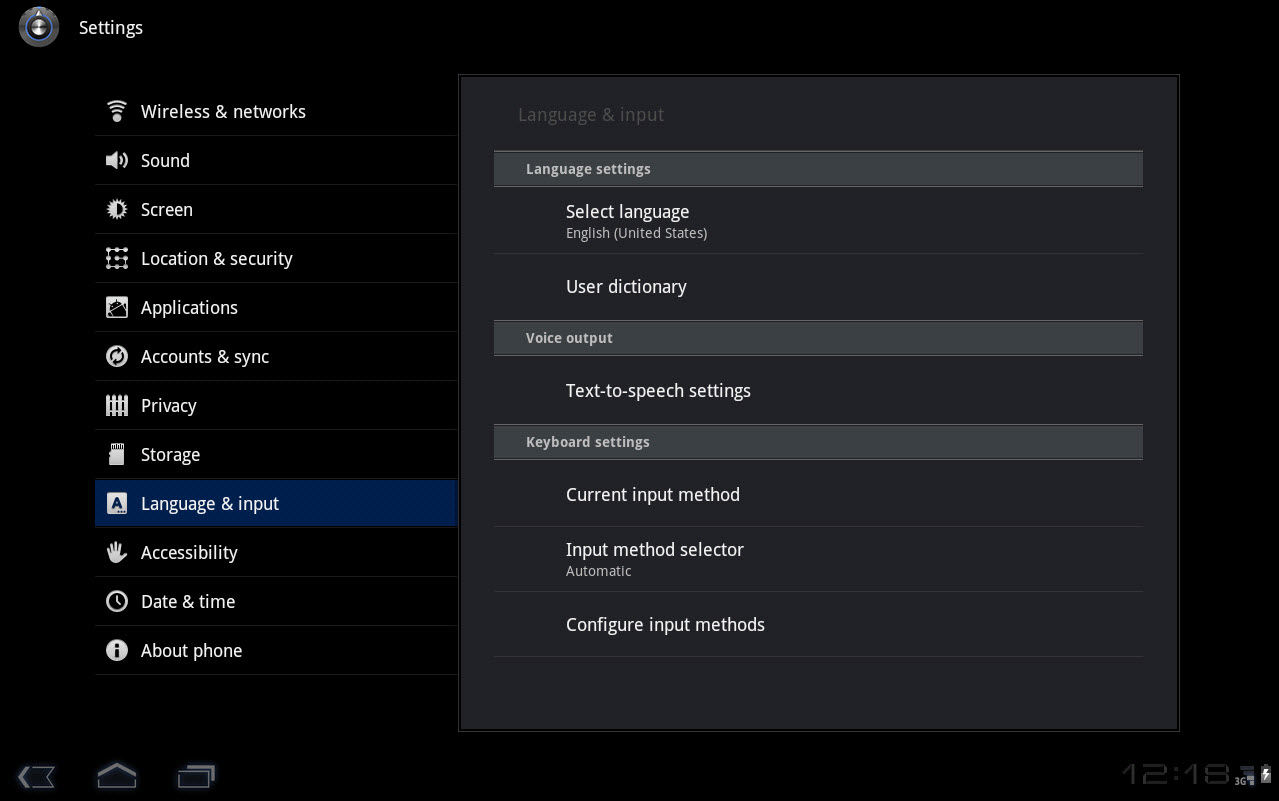
Task: Open Input method selector setting
Action: tap(655, 558)
